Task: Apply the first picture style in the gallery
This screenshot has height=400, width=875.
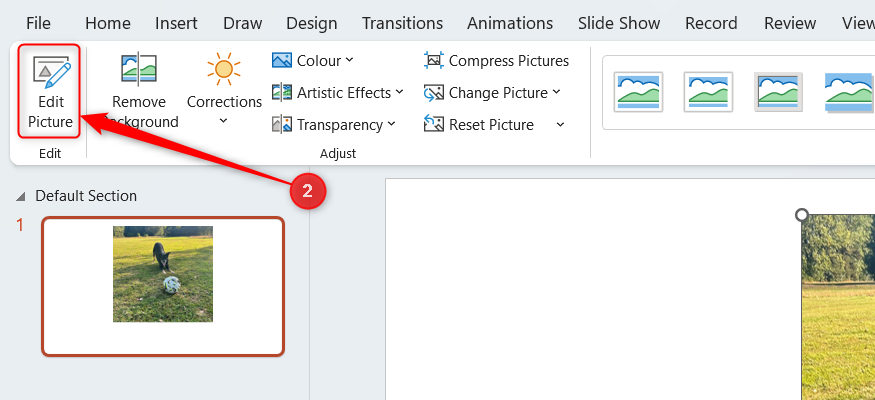Action: (638, 92)
